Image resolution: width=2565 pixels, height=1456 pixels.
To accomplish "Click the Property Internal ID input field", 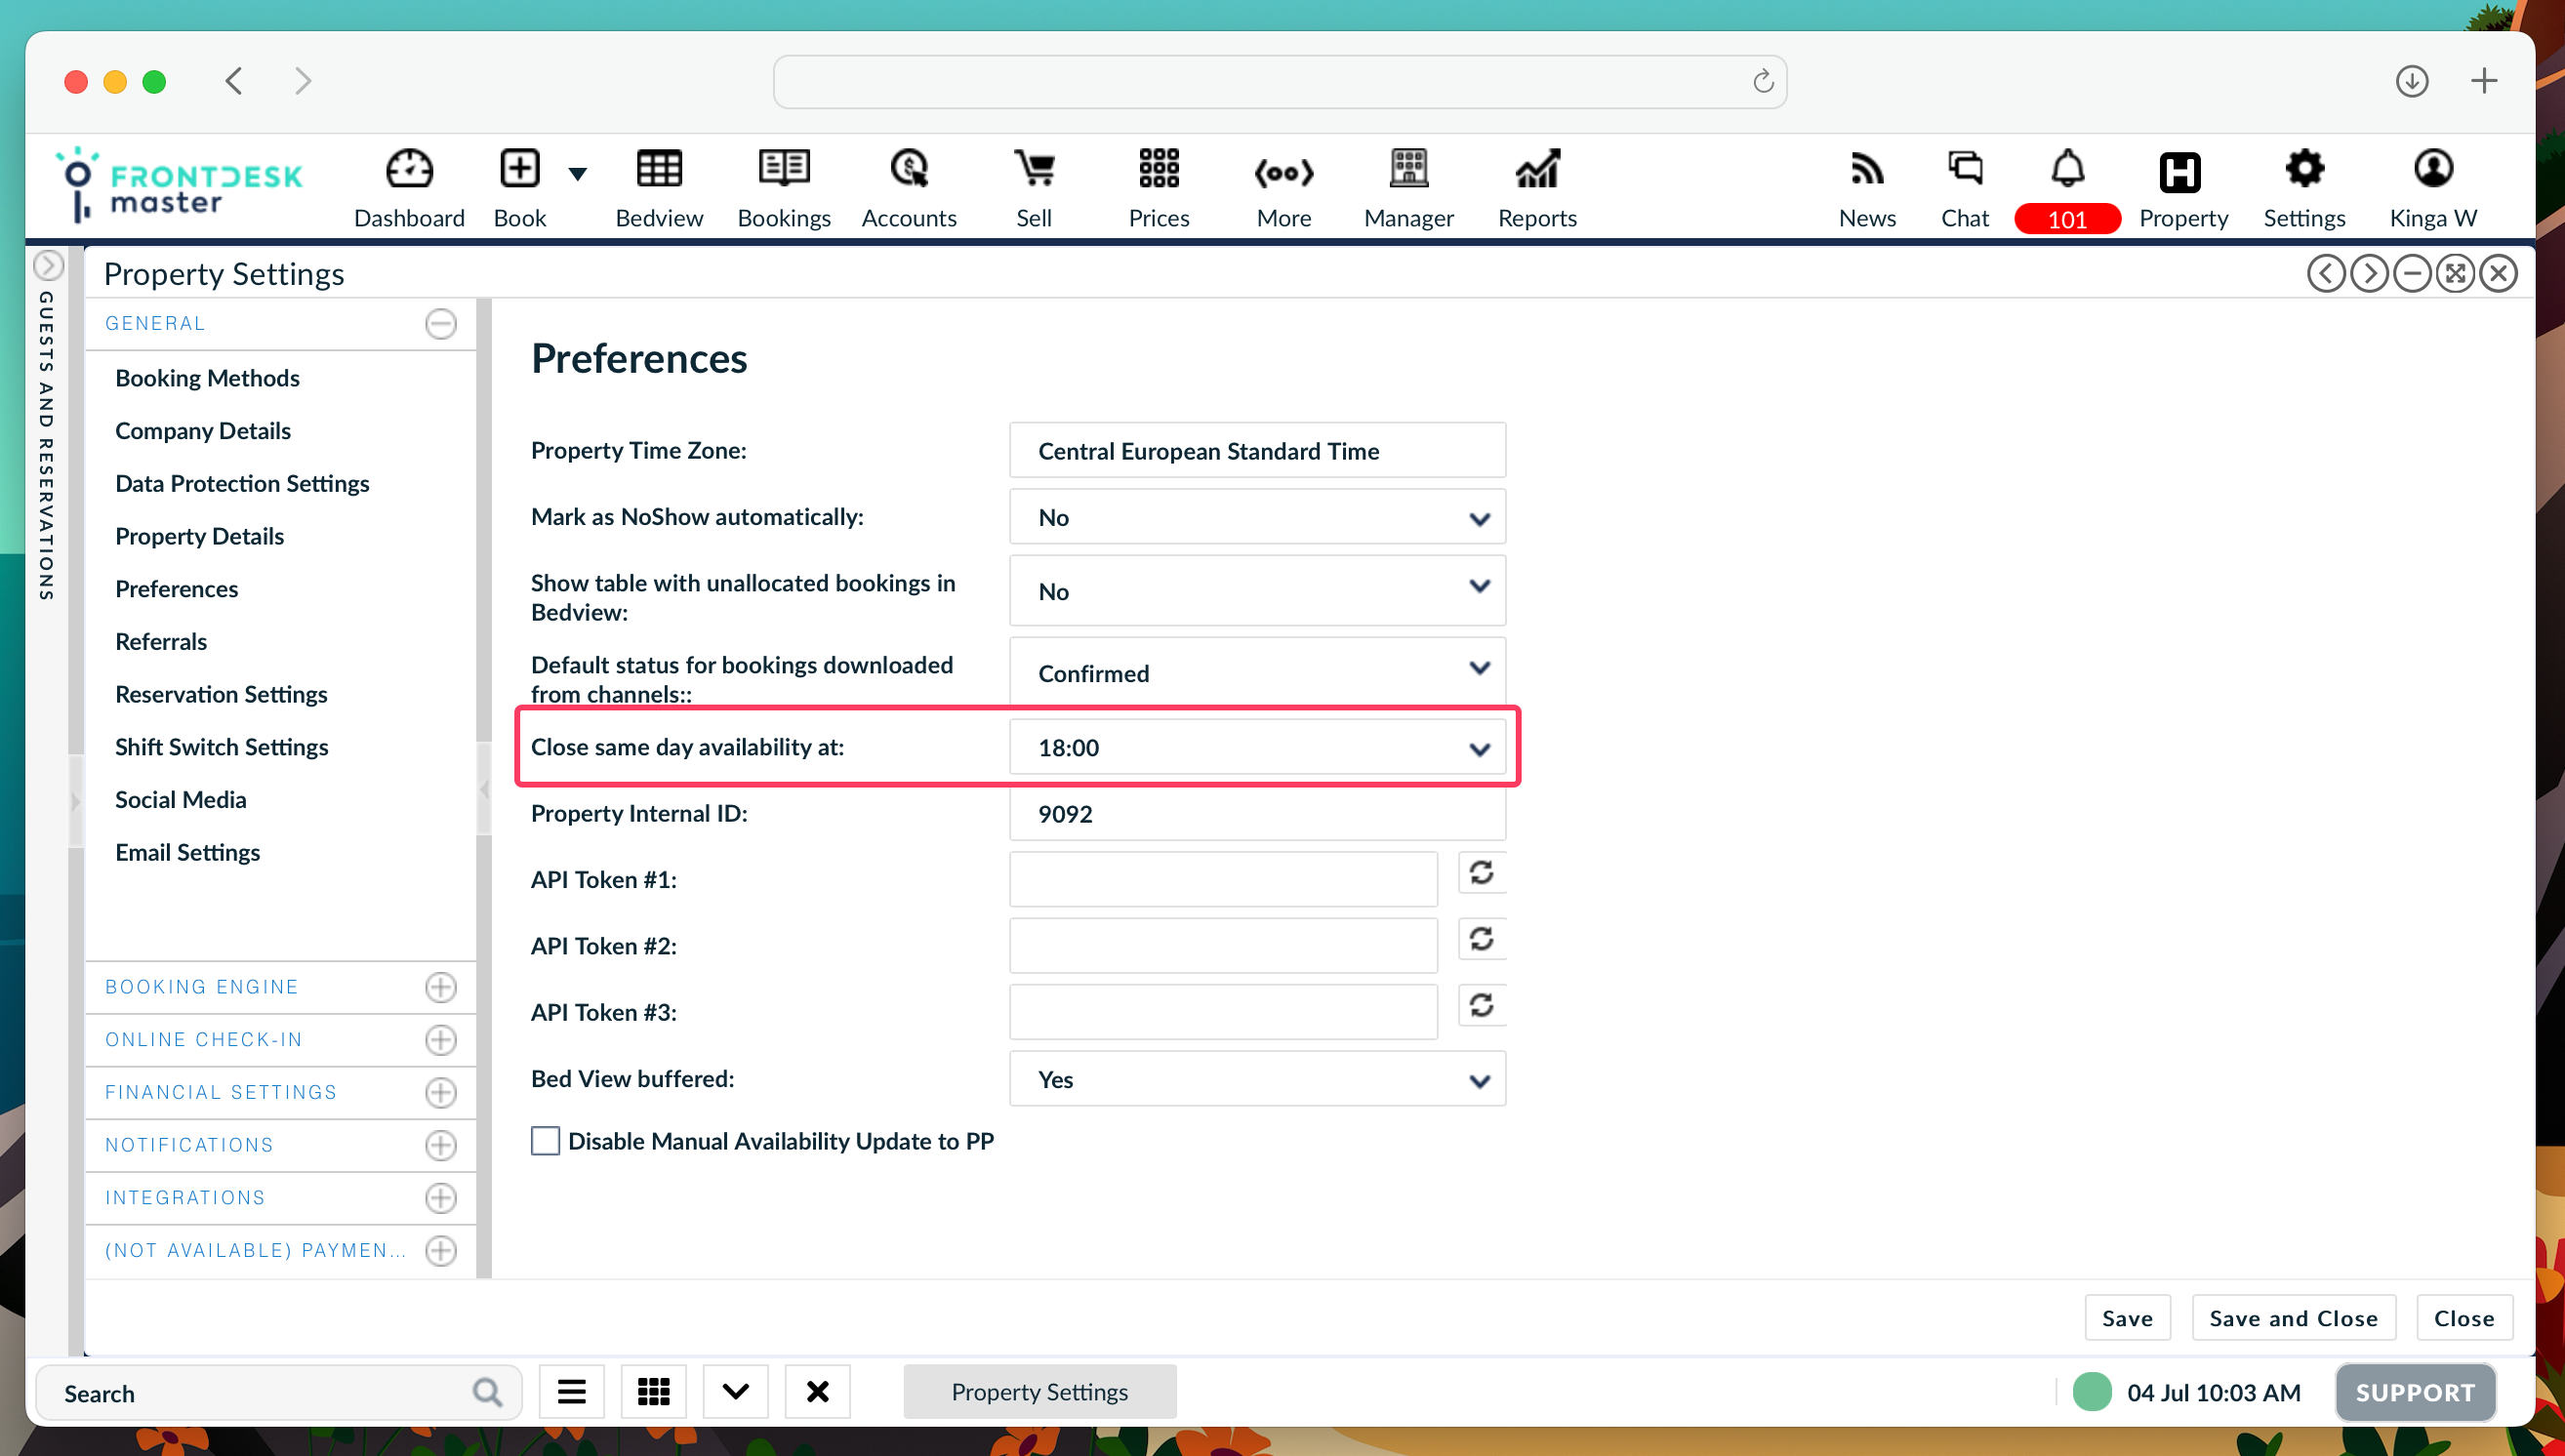I will [1258, 815].
